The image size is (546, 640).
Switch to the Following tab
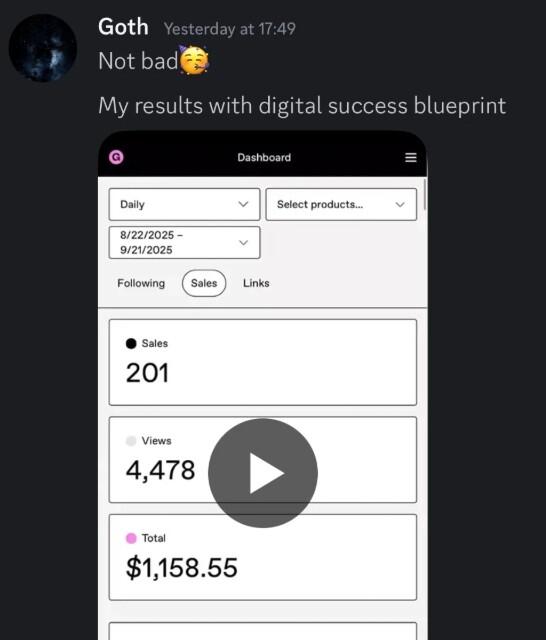pyautogui.click(x=141, y=283)
